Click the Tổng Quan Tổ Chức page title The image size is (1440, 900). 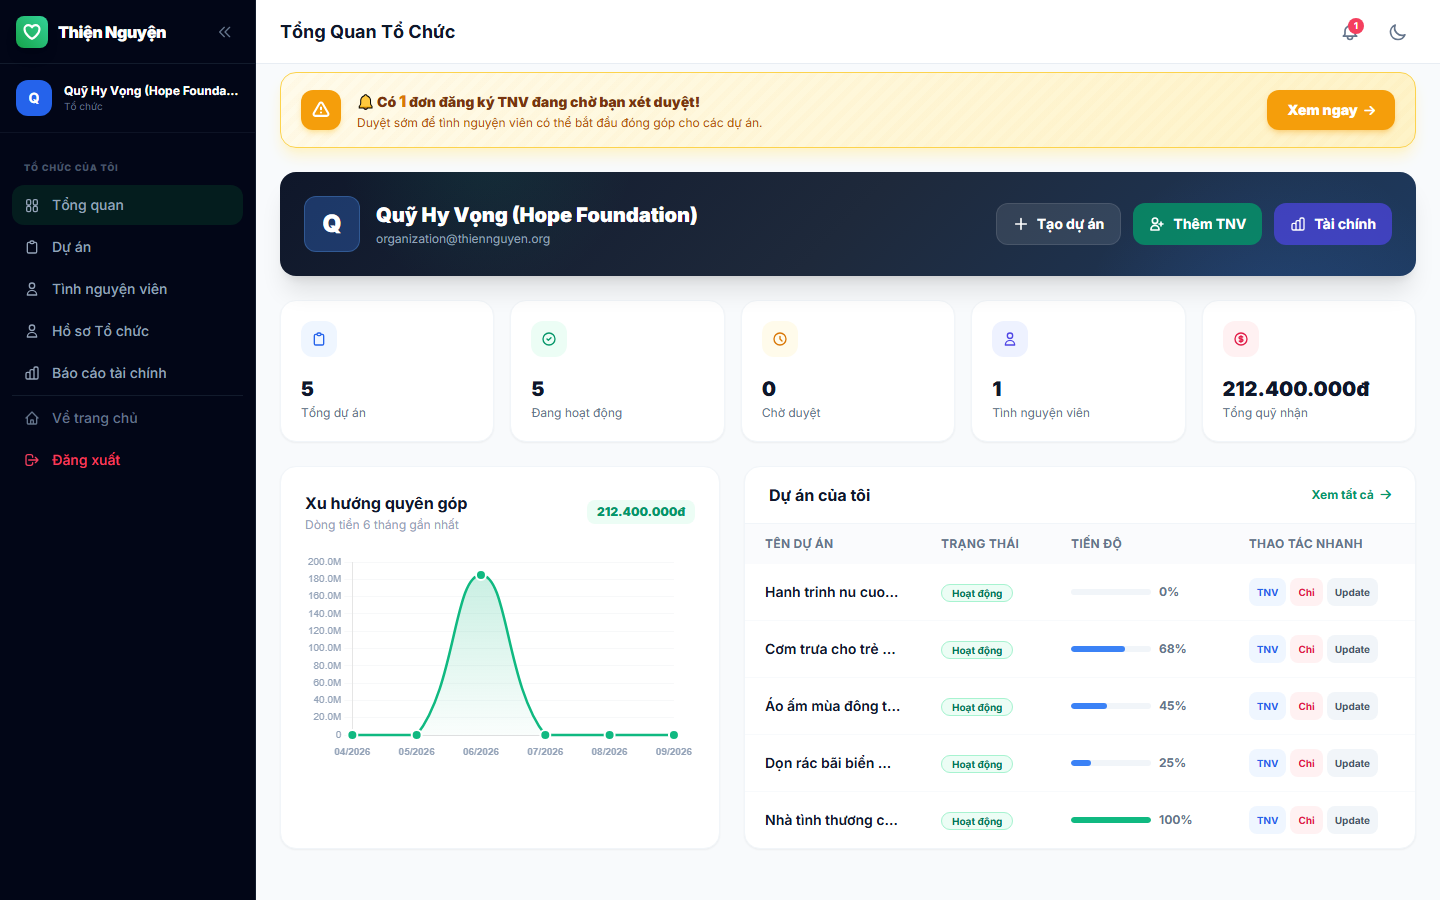coord(368,32)
